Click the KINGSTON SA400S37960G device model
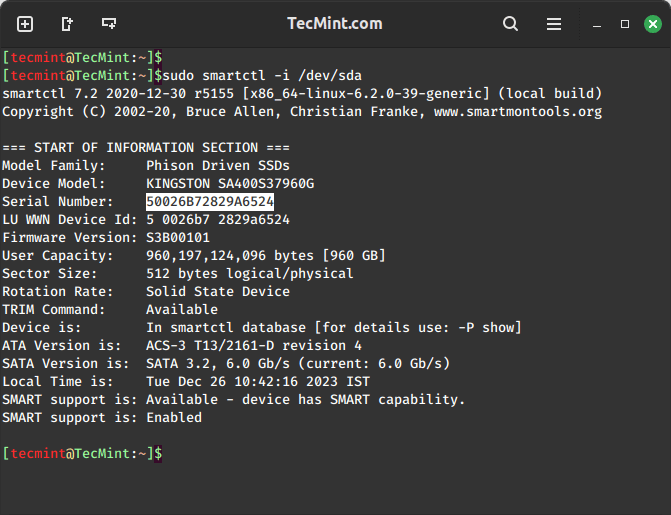The width and height of the screenshot is (671, 515). pyautogui.click(x=230, y=183)
